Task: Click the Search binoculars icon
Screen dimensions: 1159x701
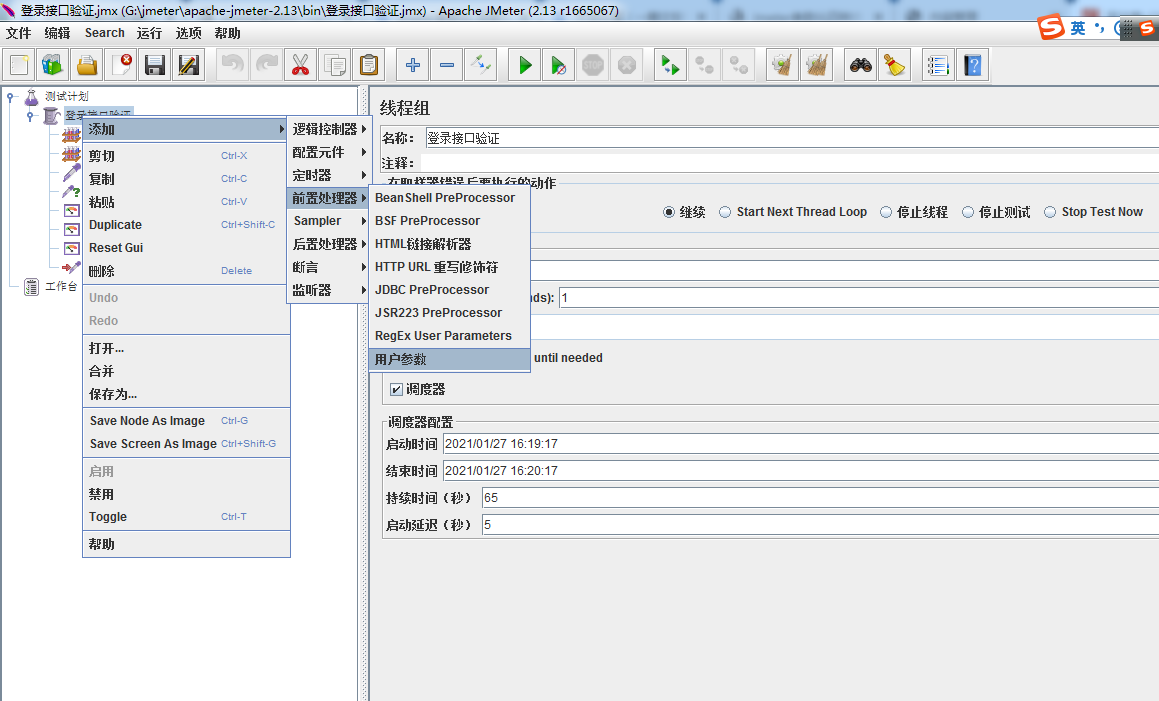Action: [x=860, y=65]
